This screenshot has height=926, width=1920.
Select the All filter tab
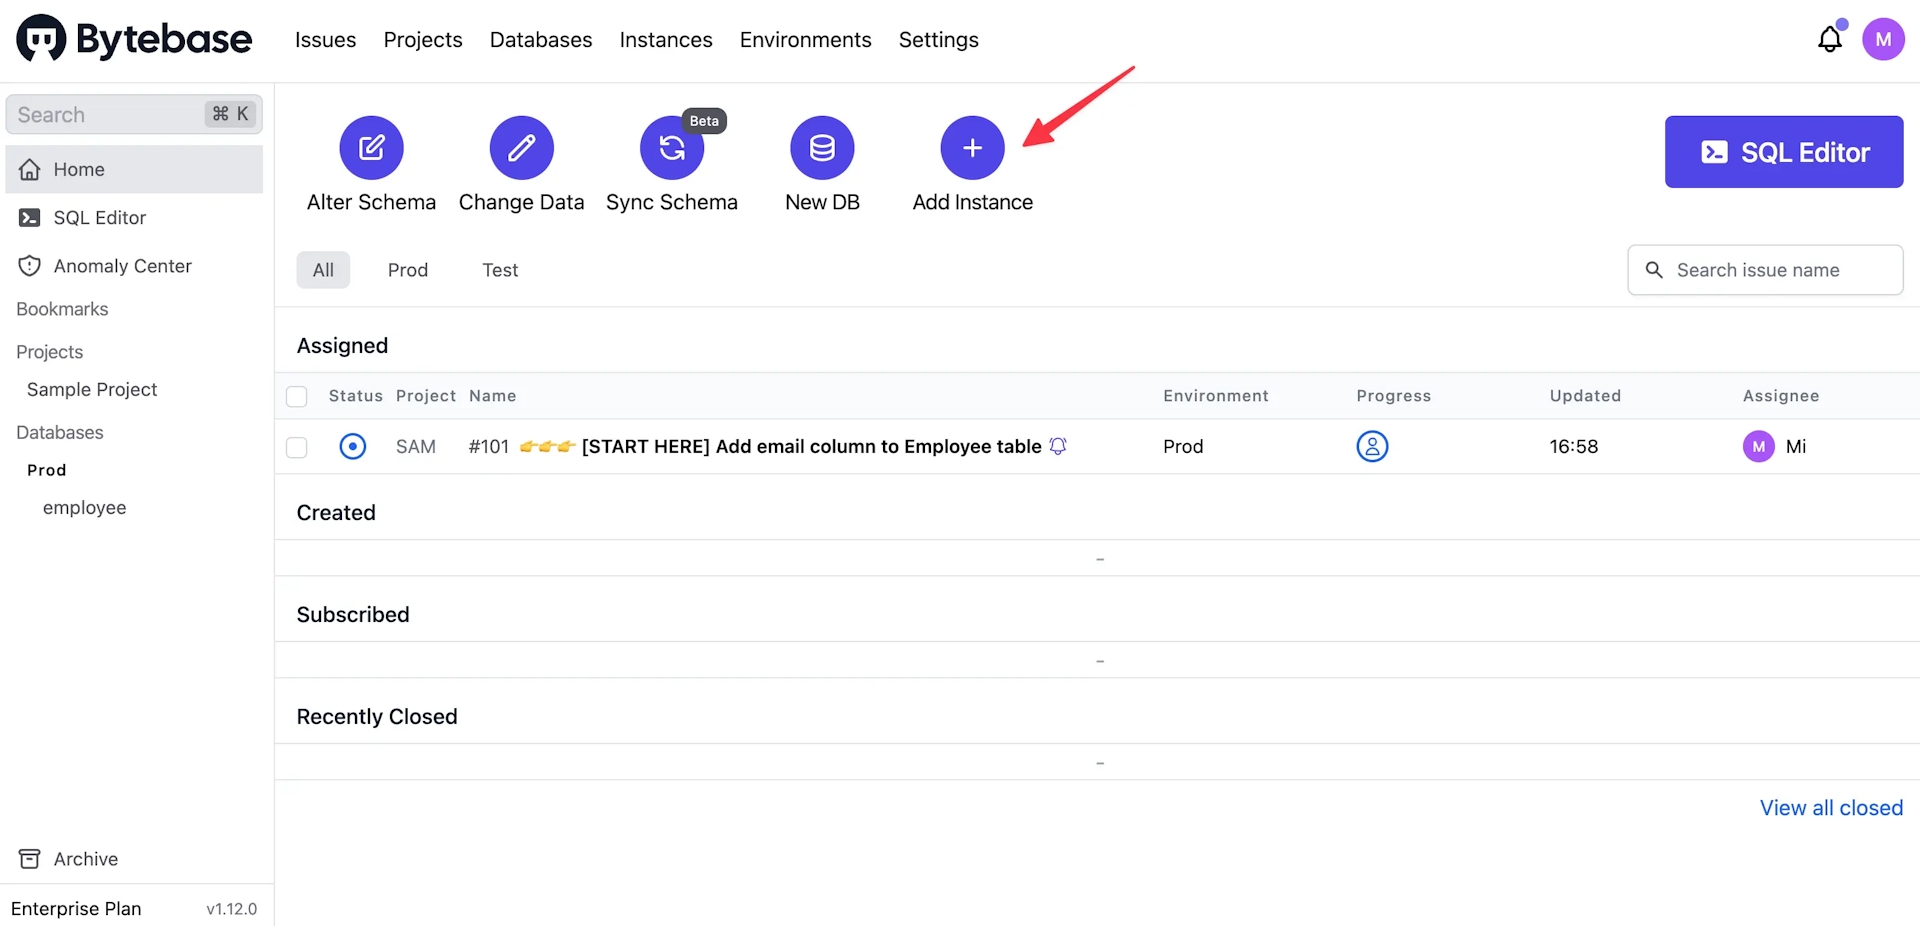pyautogui.click(x=323, y=270)
